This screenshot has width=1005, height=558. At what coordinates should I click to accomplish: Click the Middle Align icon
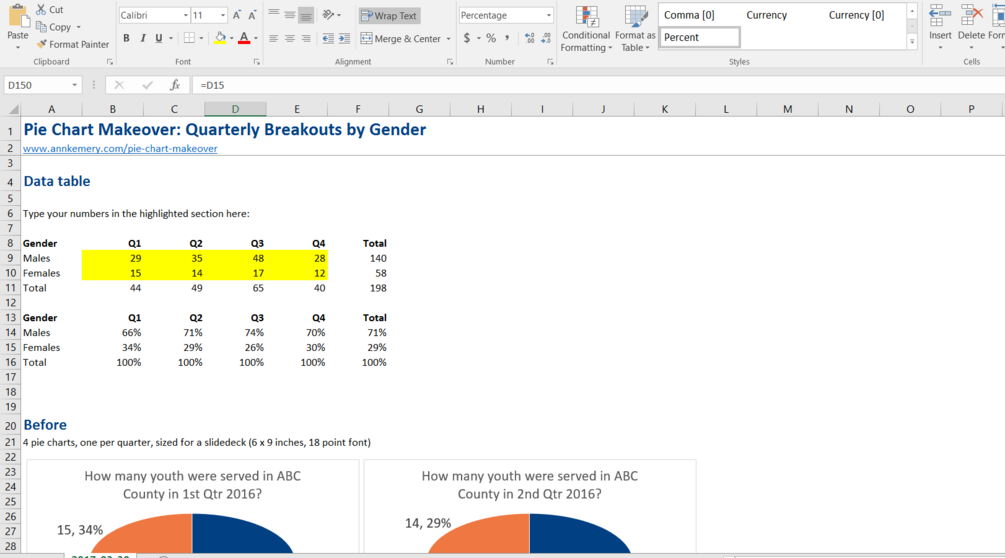[290, 15]
